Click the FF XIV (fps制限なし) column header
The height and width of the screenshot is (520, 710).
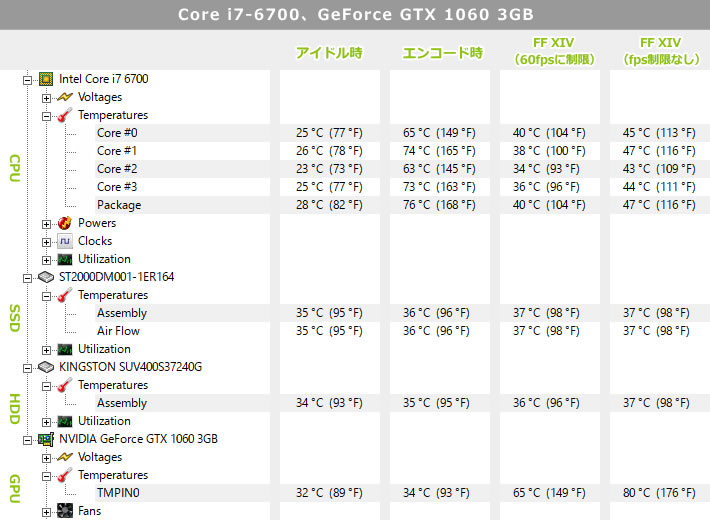[661, 51]
